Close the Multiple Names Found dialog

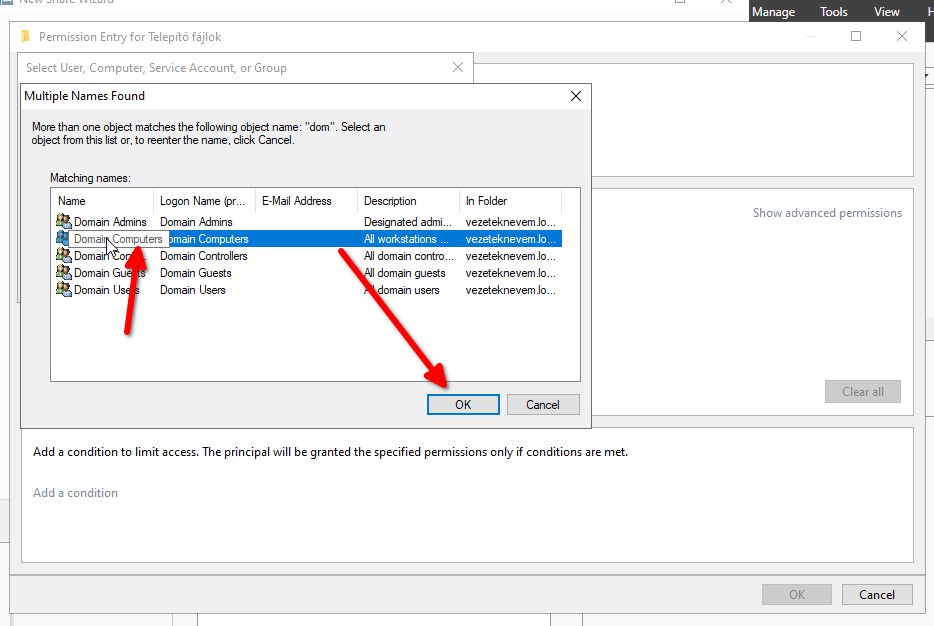[x=575, y=96]
